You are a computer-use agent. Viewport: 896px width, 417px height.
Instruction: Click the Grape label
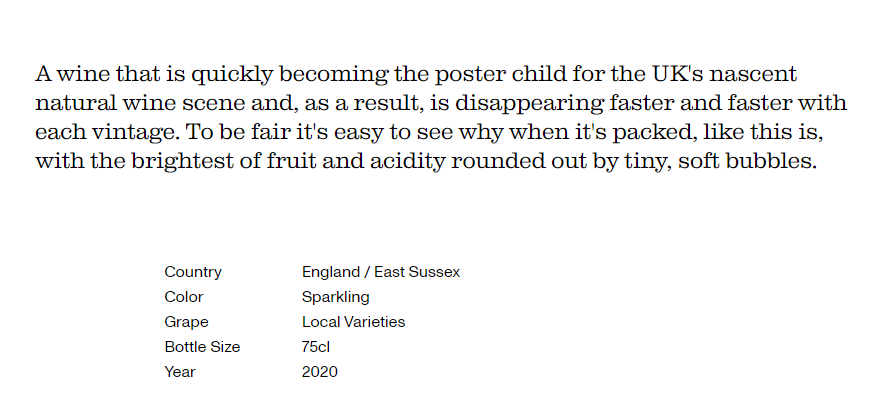[x=186, y=322]
